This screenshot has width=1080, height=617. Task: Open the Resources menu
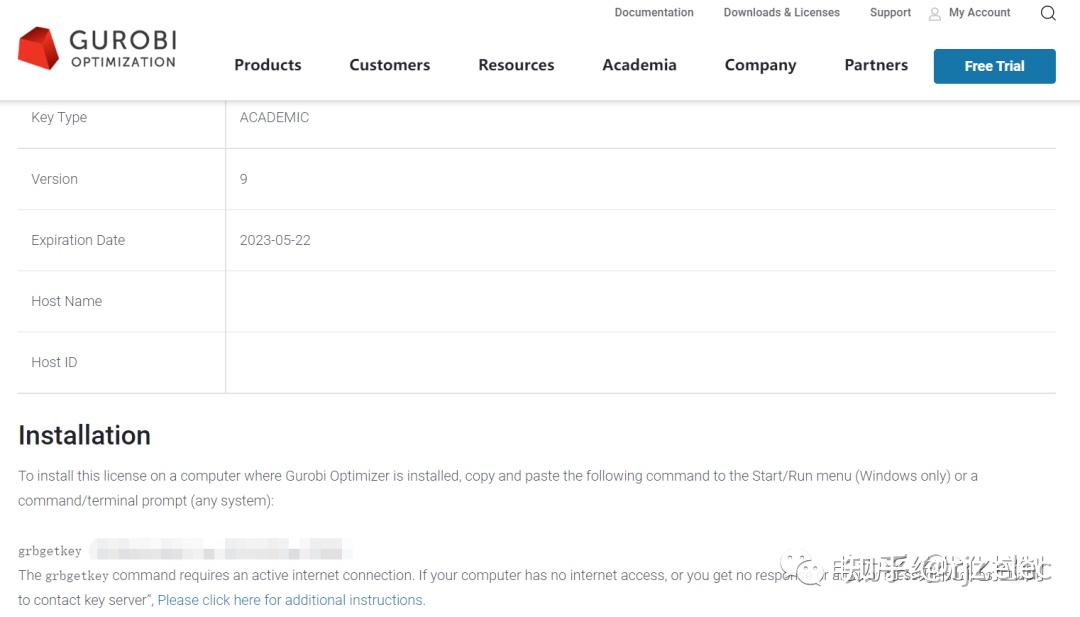[x=516, y=65]
